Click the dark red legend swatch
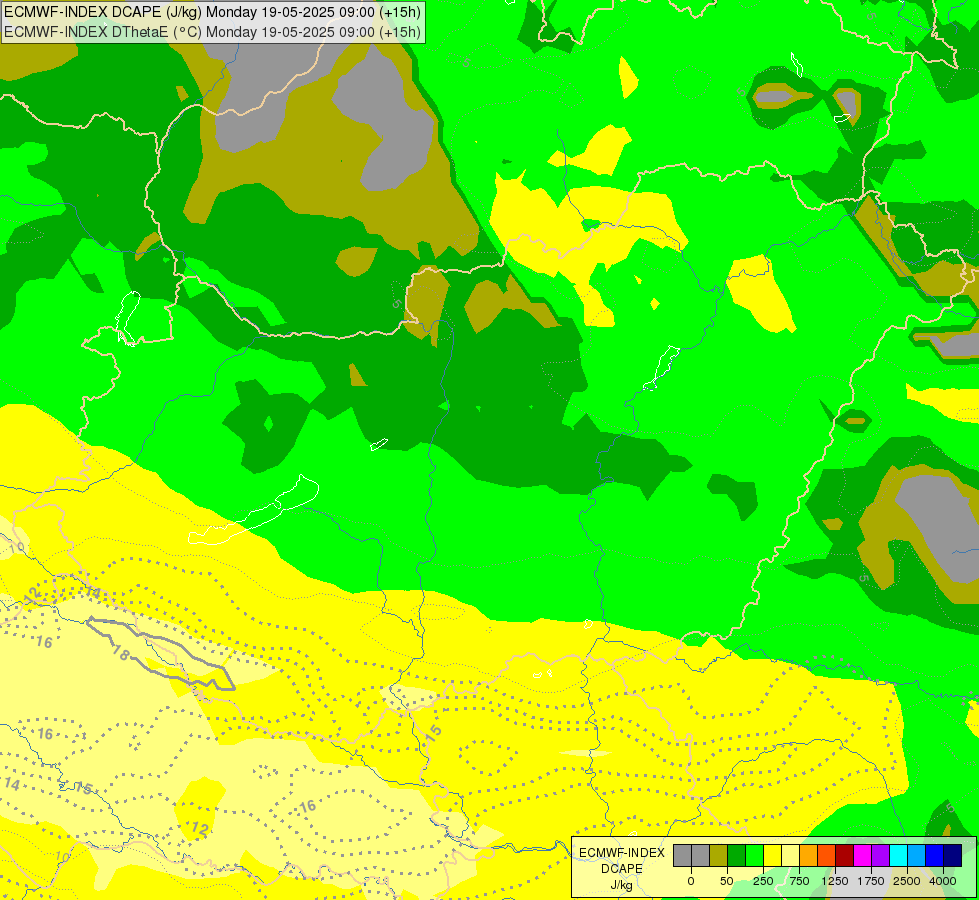 (x=845, y=856)
